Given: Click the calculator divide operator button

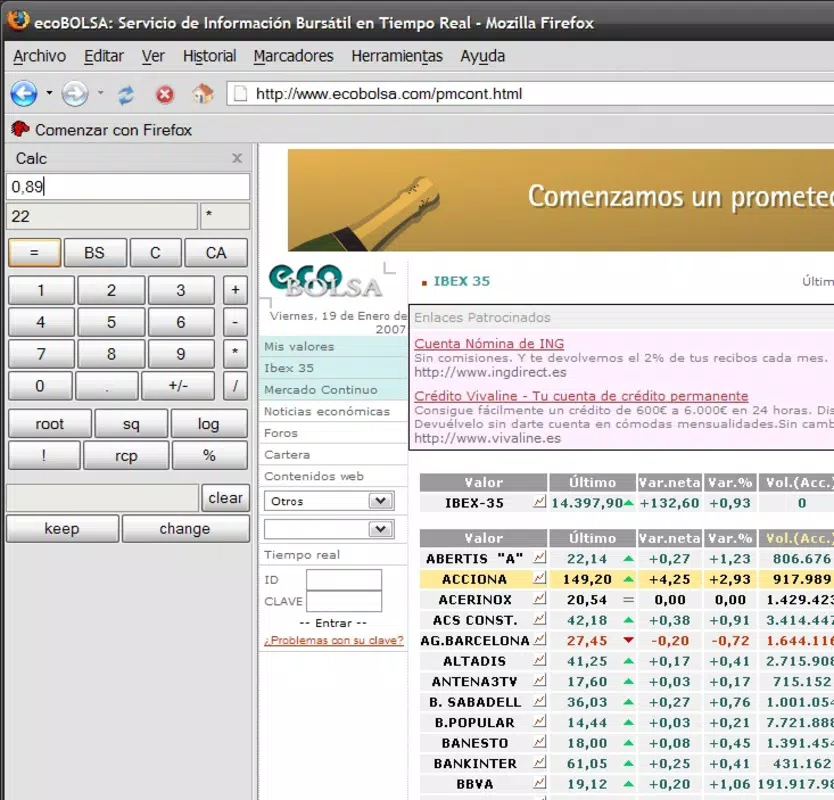Looking at the screenshot, I should pyautogui.click(x=235, y=386).
